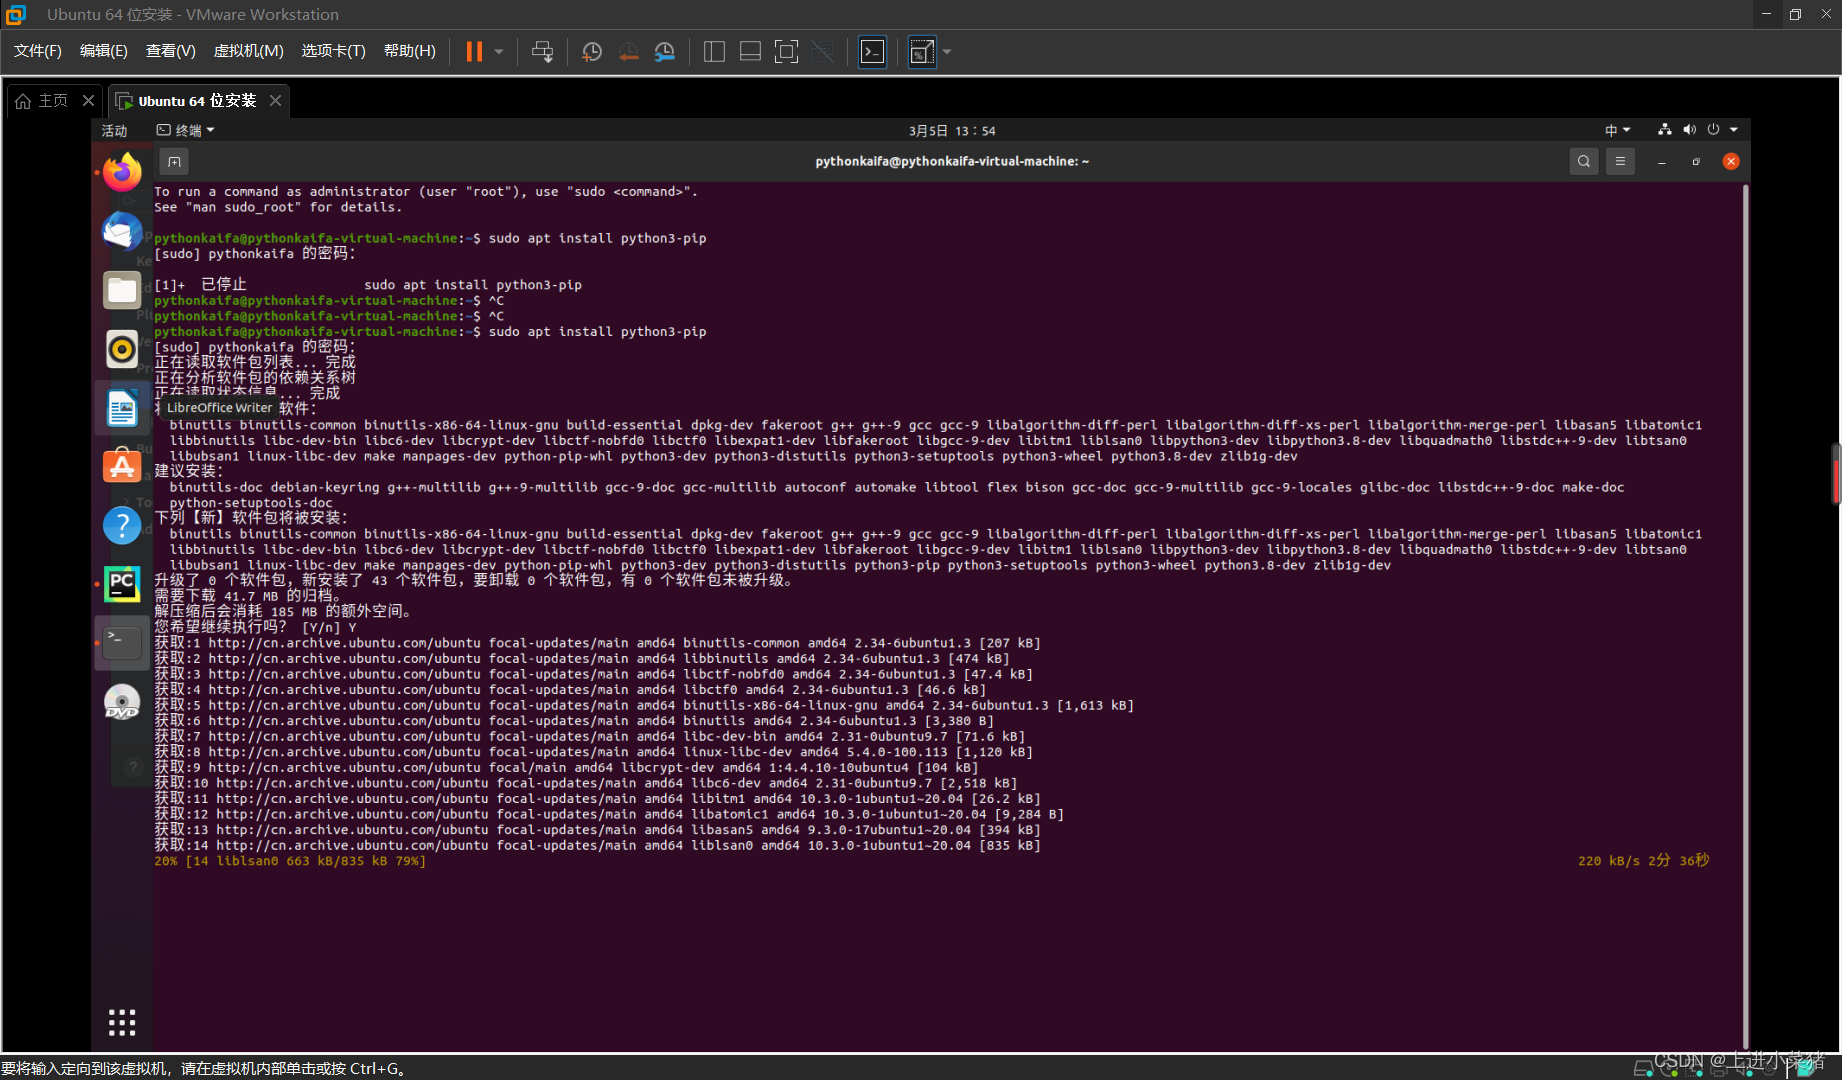Image resolution: width=1842 pixels, height=1080 pixels.
Task: Suspend the virtual machine
Action: tap(473, 51)
